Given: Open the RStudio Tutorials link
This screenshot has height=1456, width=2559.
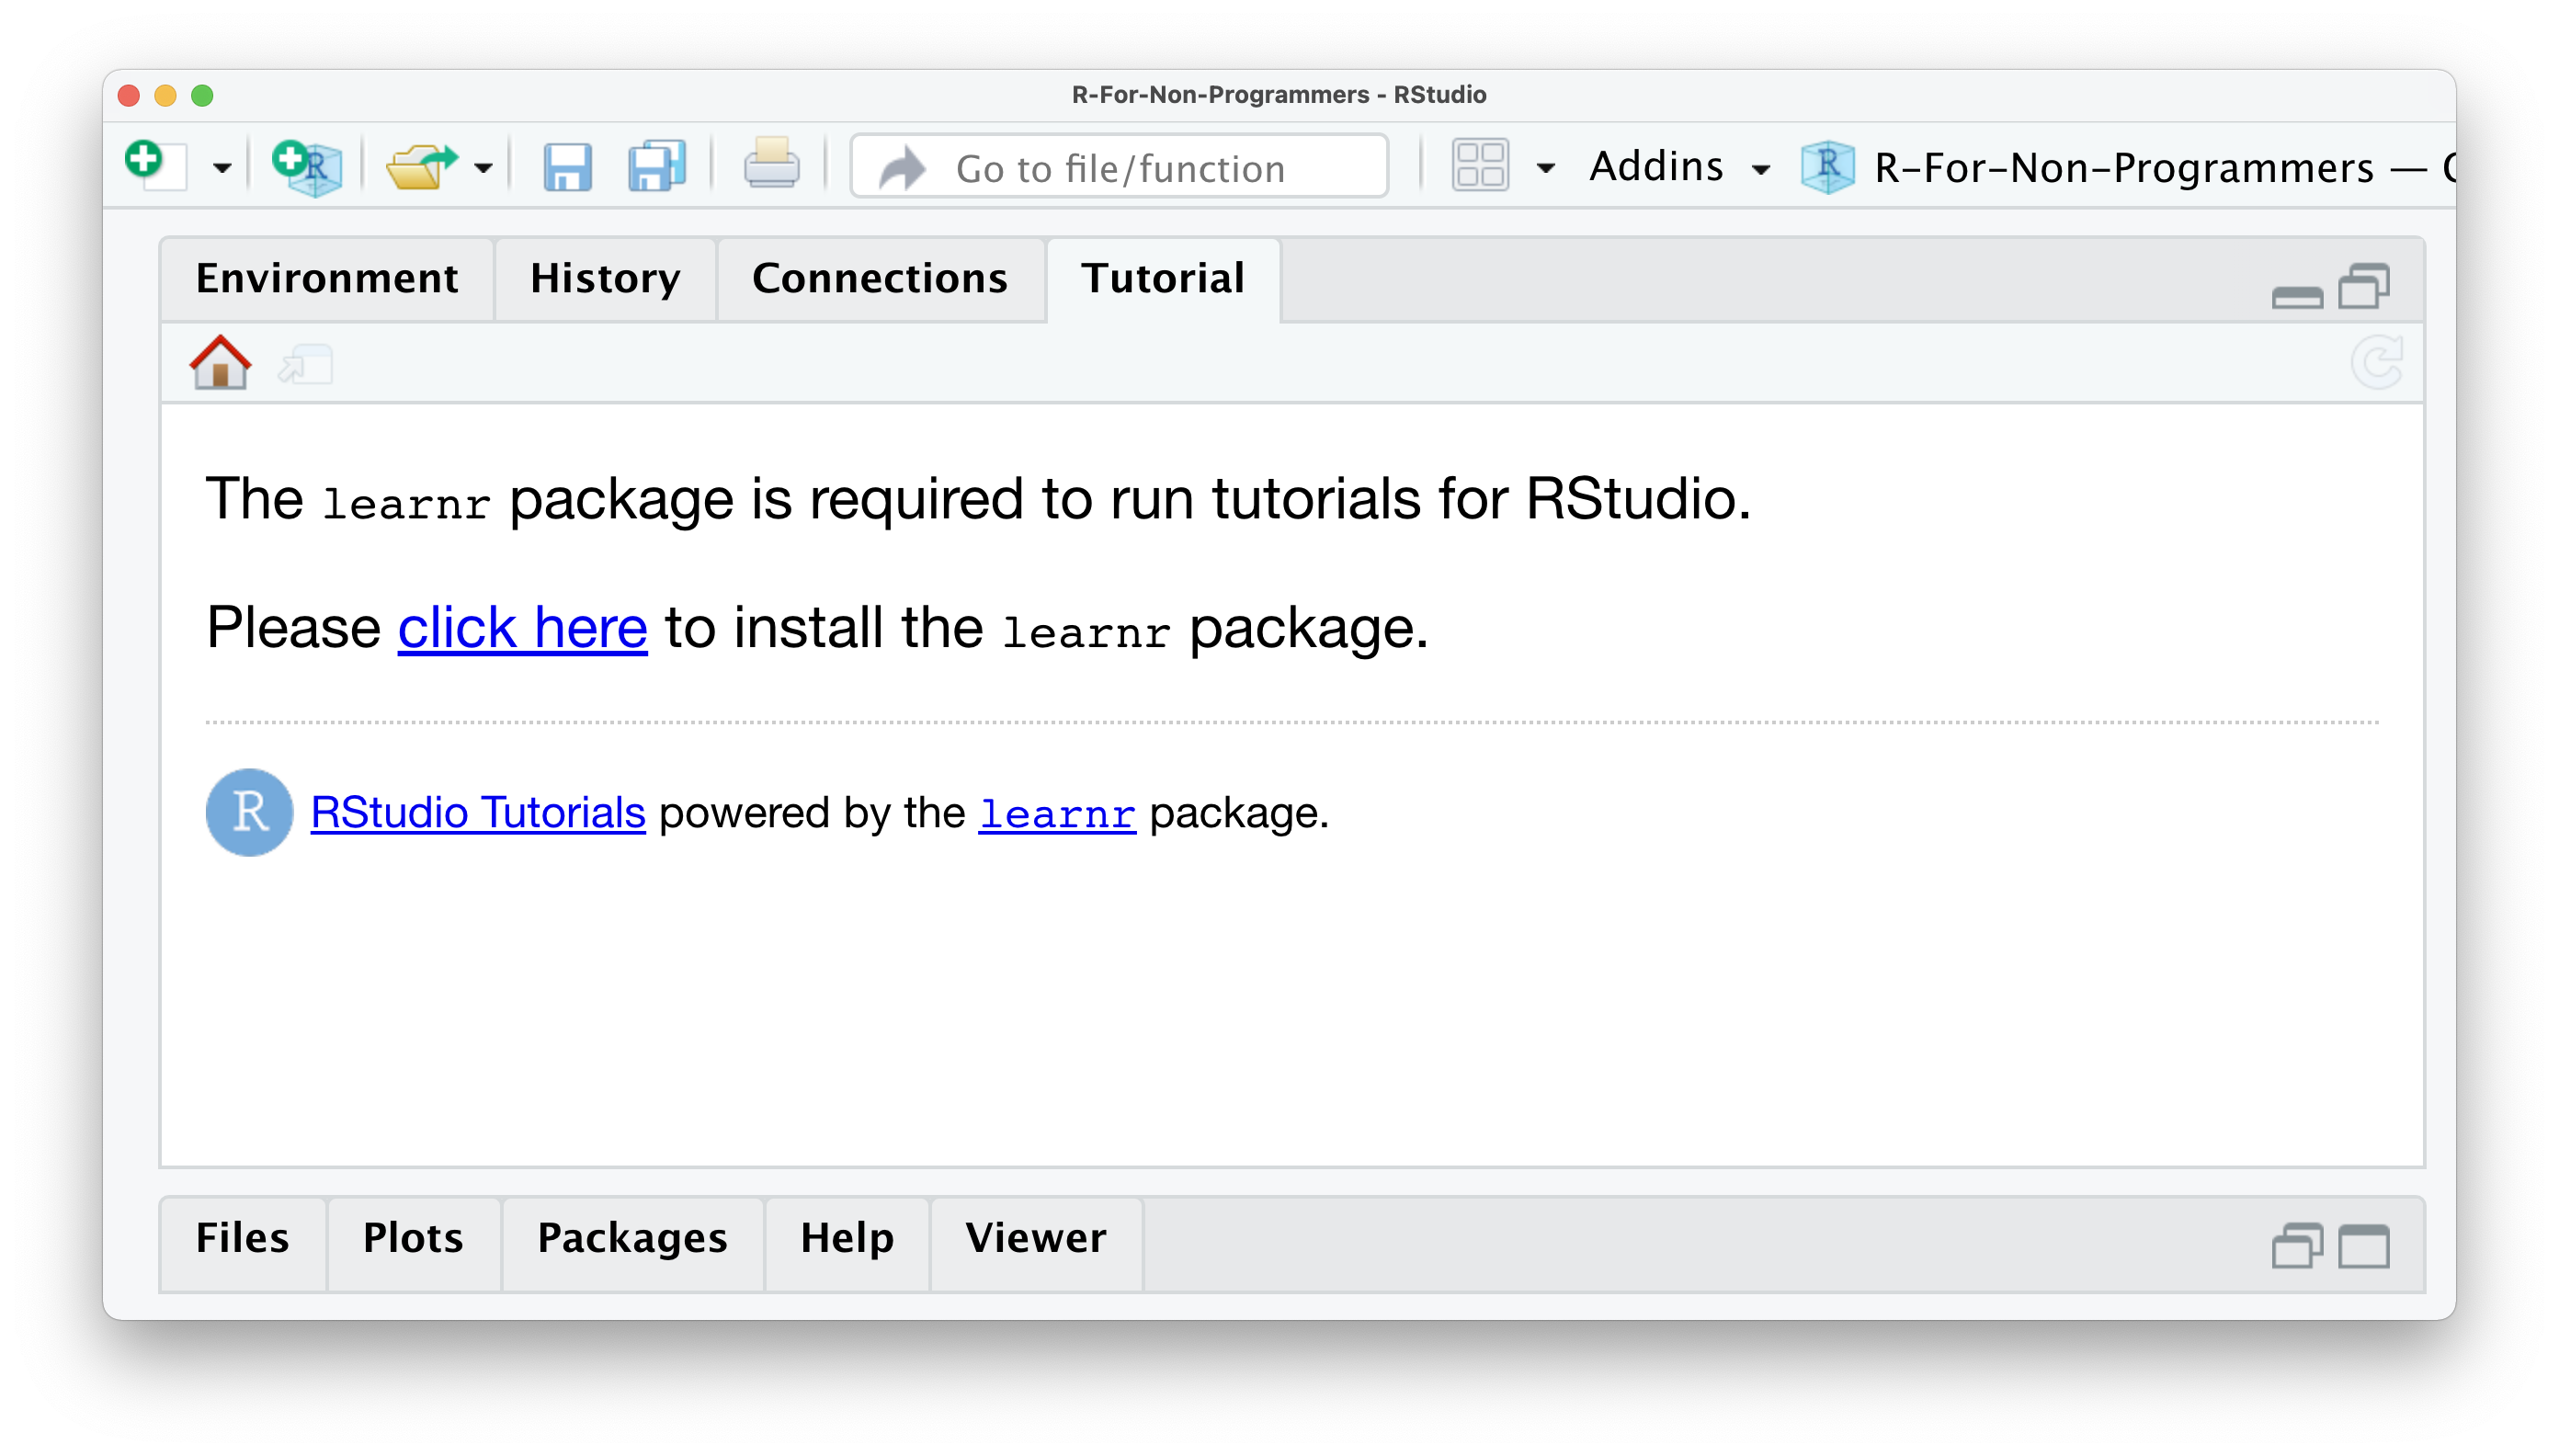Looking at the screenshot, I should click(x=478, y=812).
